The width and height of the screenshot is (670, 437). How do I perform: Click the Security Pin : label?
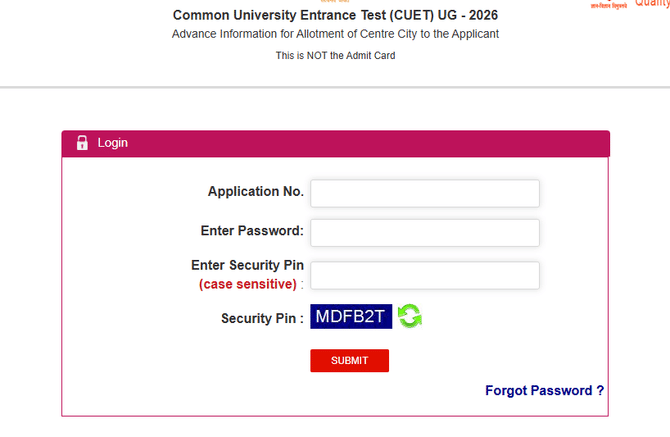tap(262, 318)
